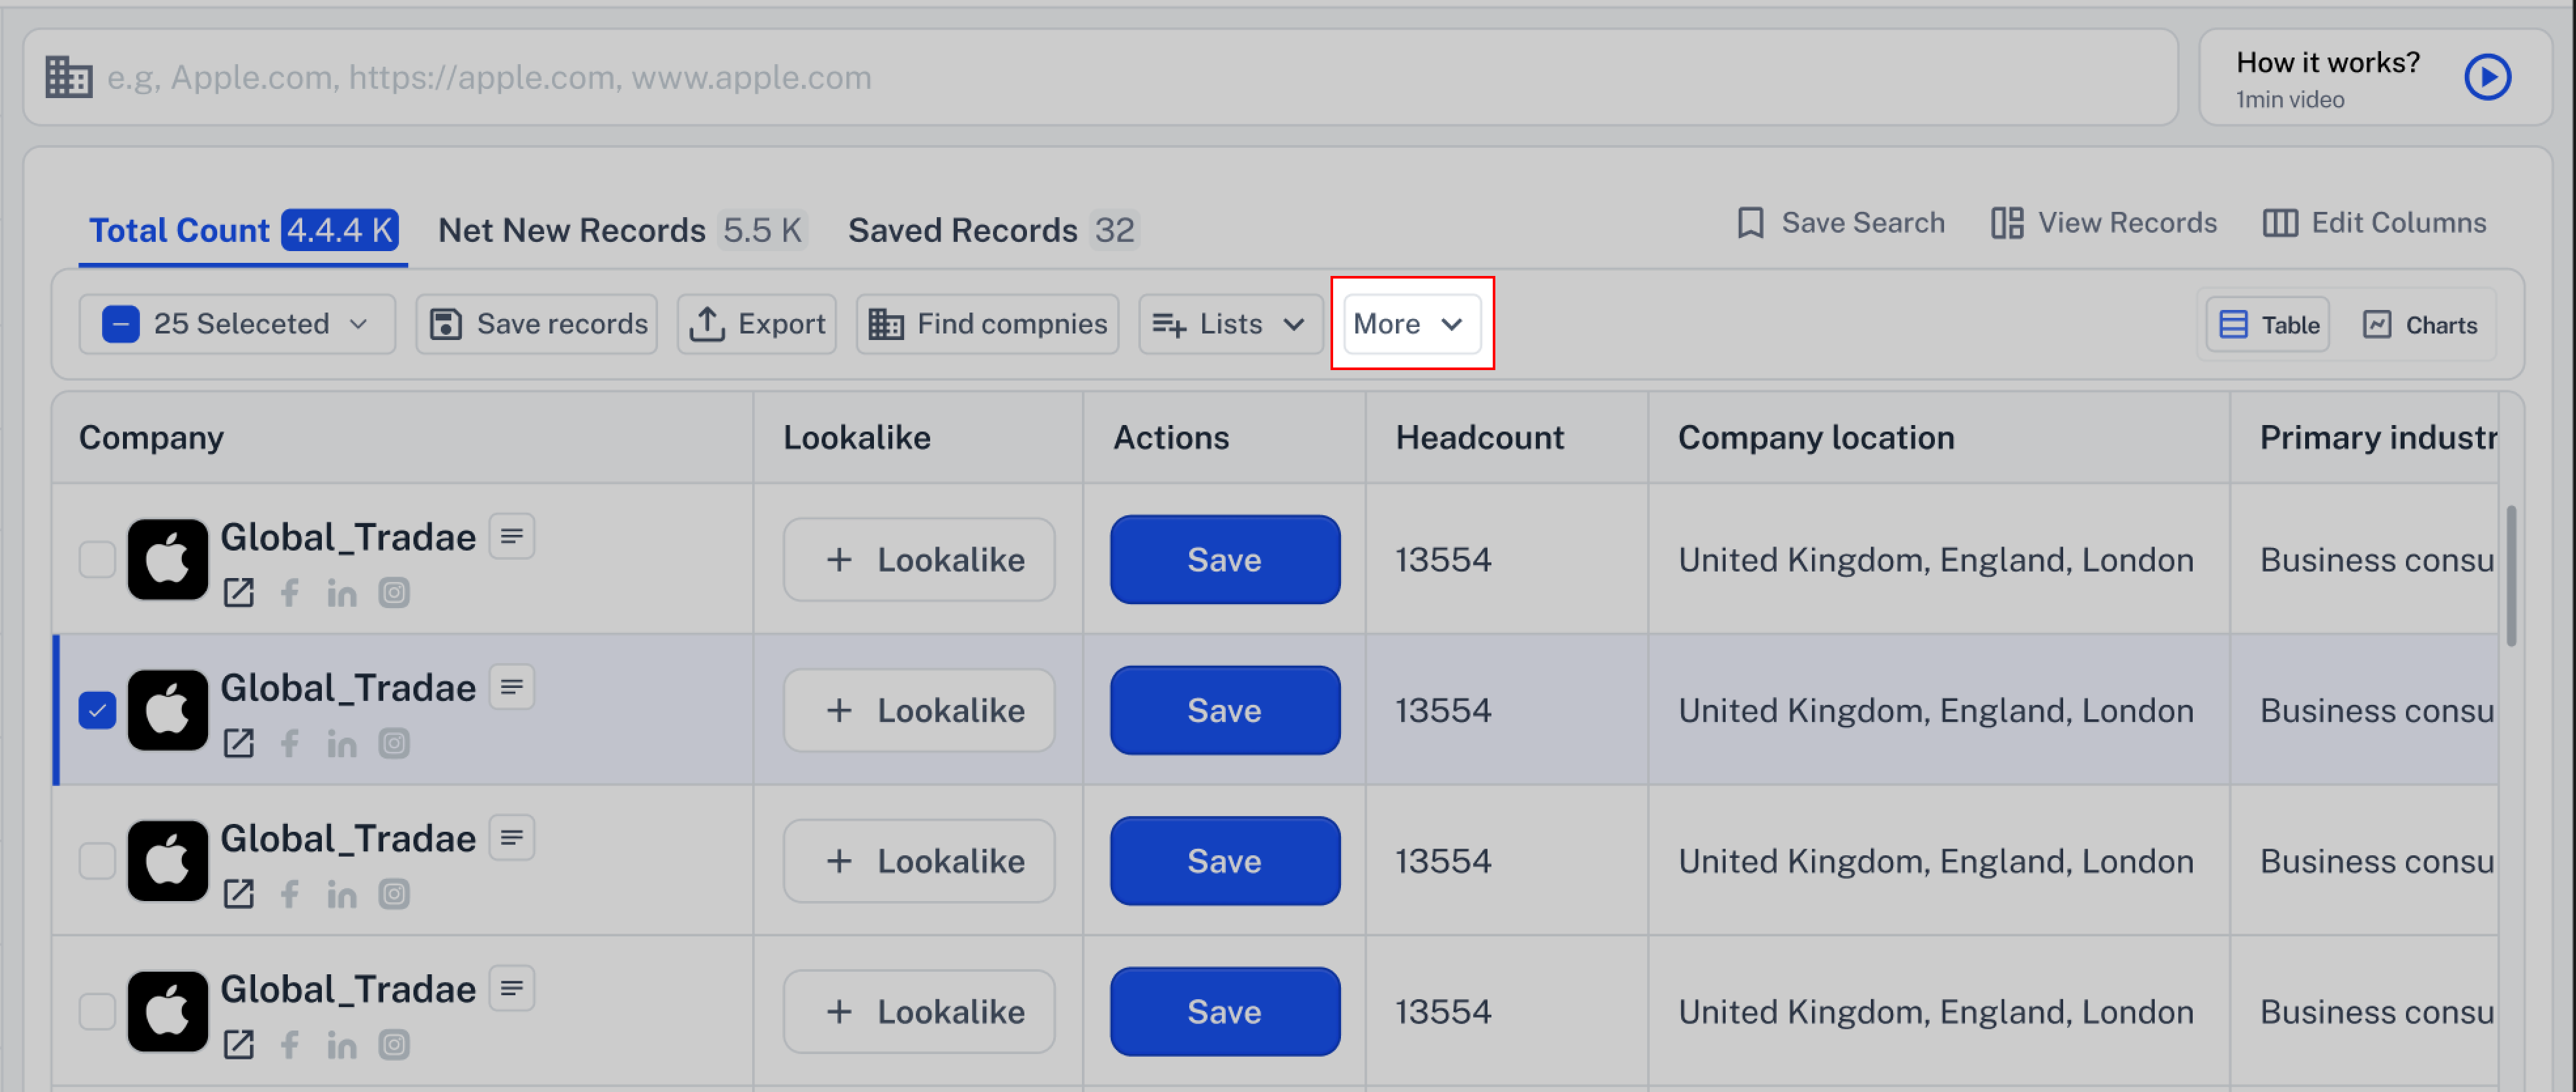Screen dimensions: 2576x1092
Task: Open the Saved Records tab
Action: pyautogui.click(x=993, y=230)
